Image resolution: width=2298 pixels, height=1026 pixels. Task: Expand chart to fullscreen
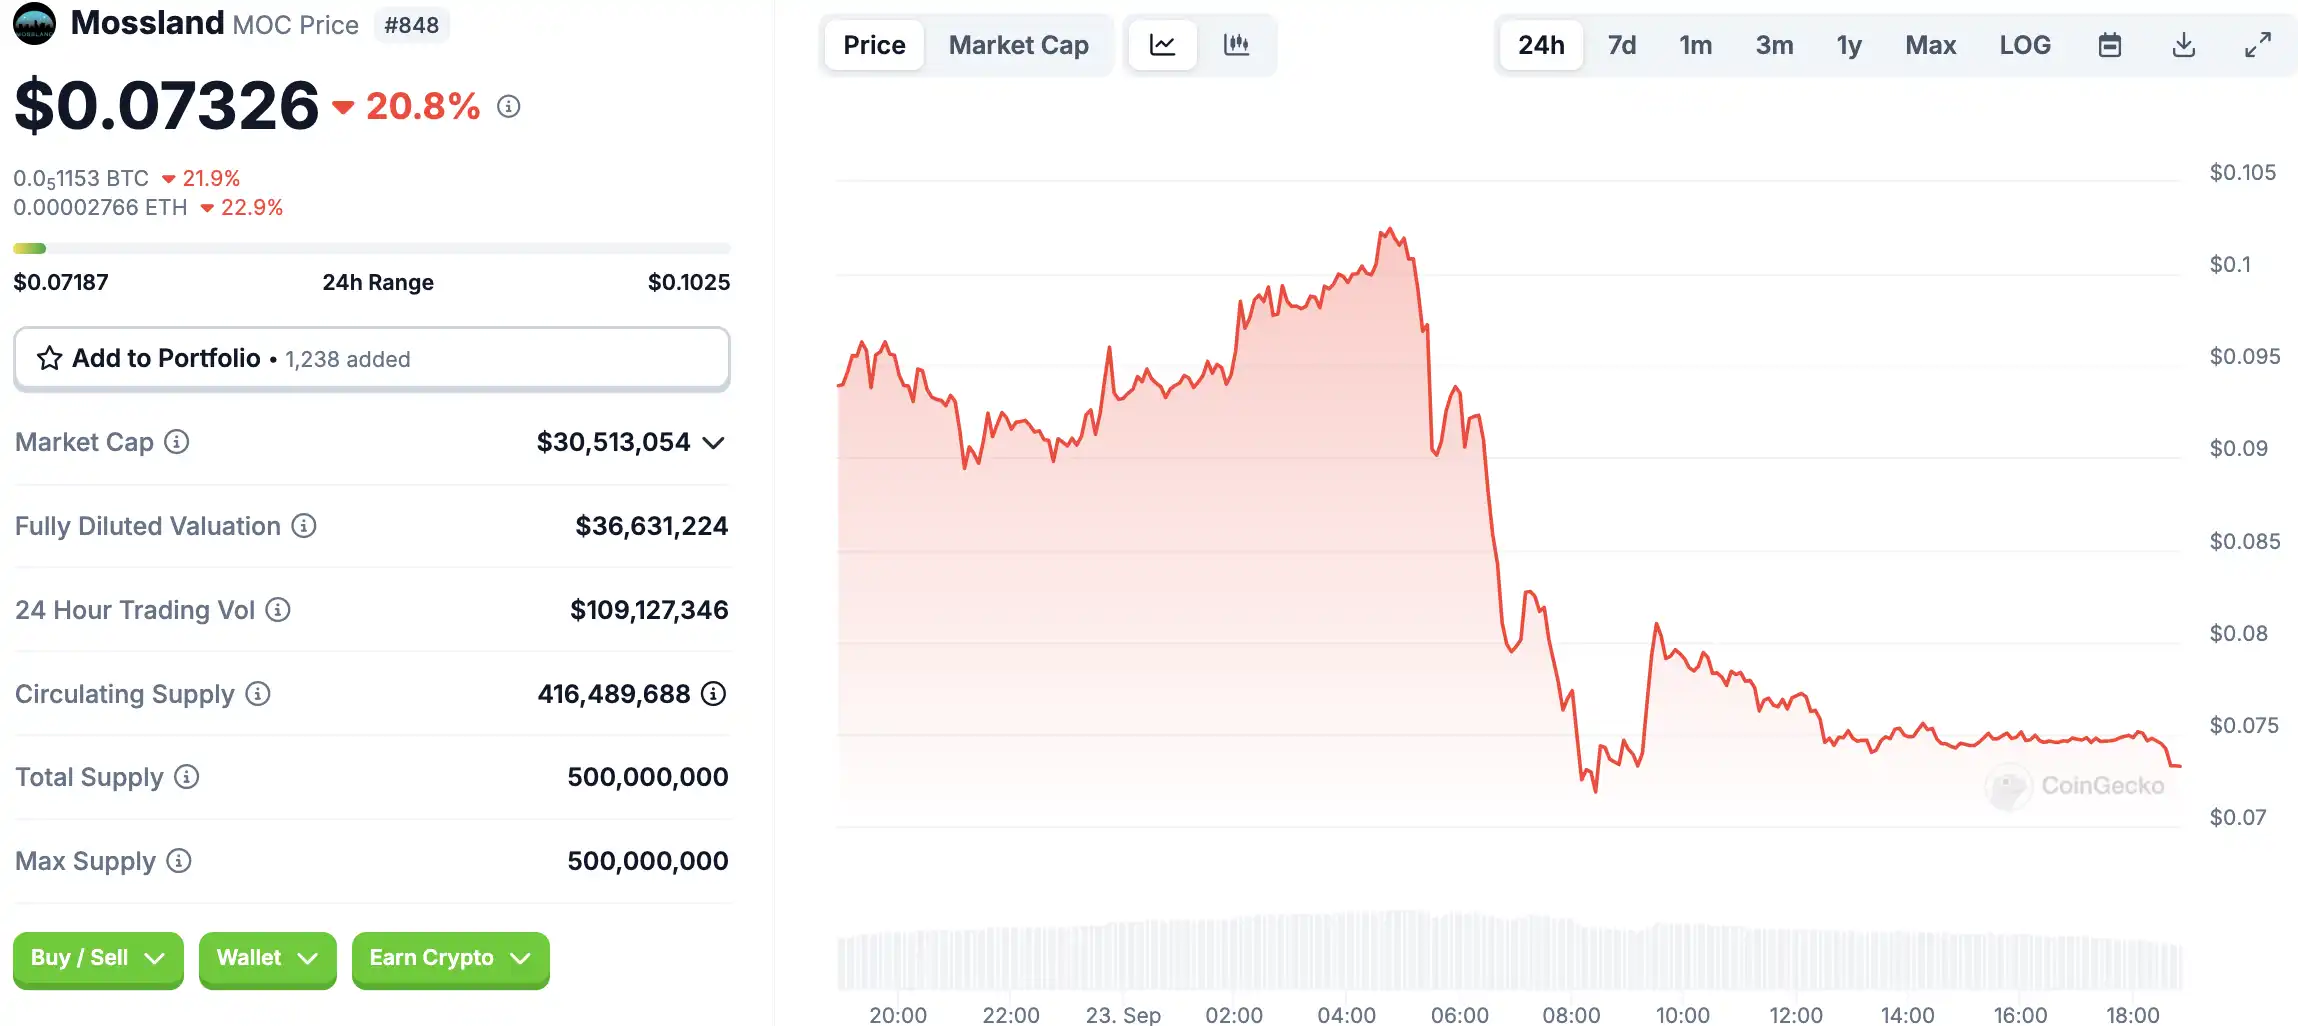[2258, 45]
